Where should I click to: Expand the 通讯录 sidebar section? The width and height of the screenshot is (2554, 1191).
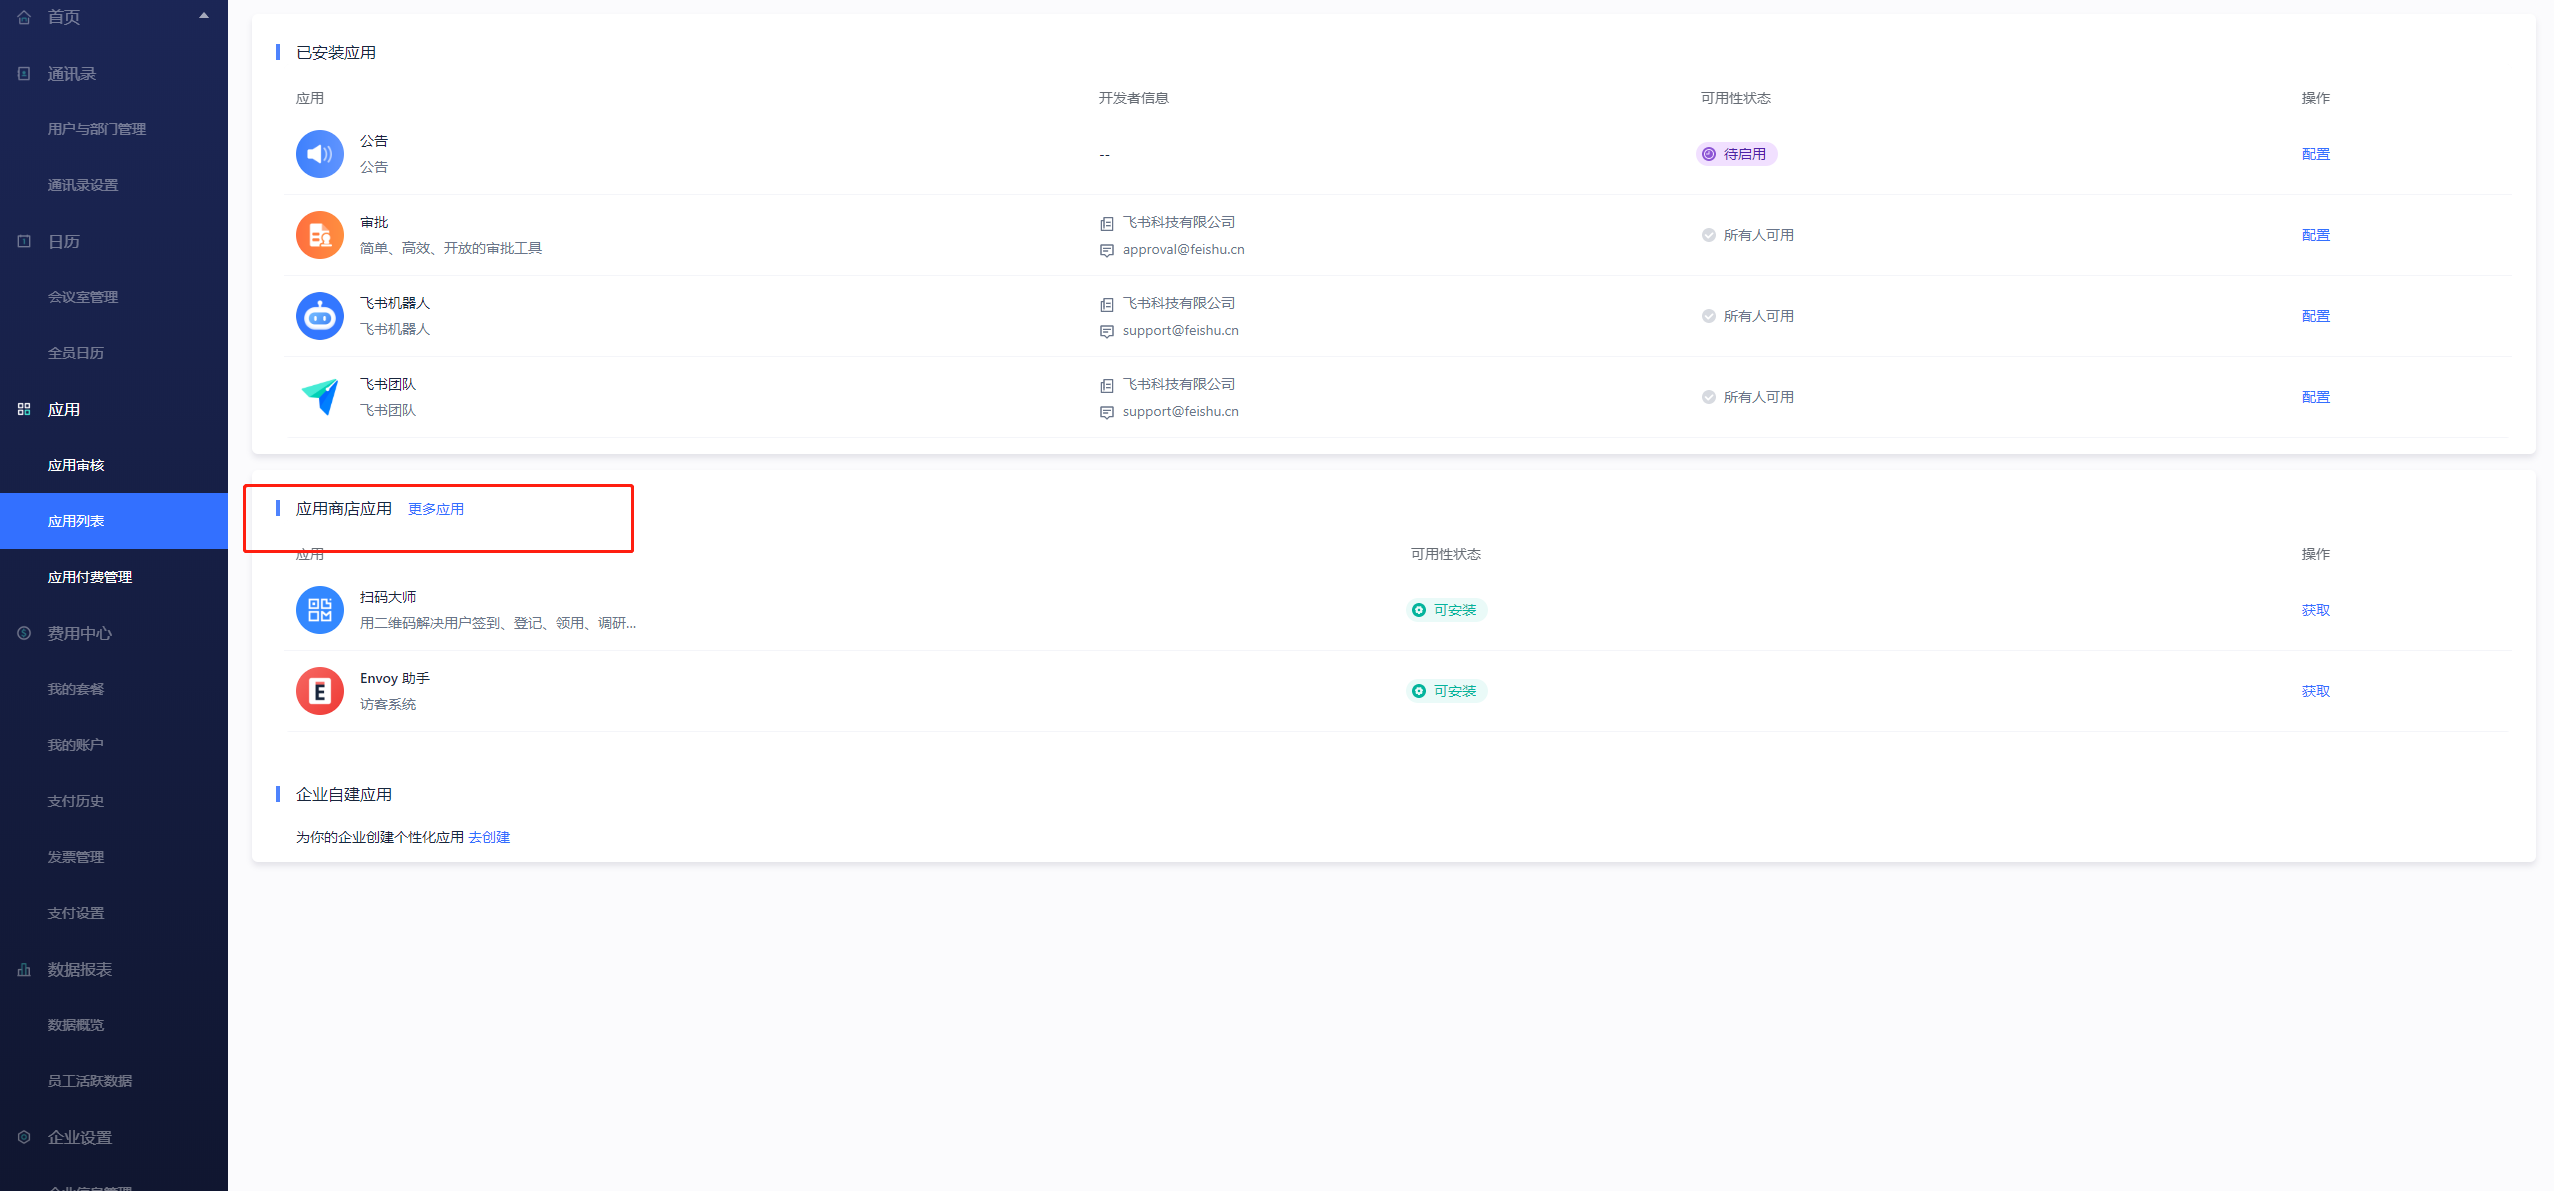(x=72, y=74)
